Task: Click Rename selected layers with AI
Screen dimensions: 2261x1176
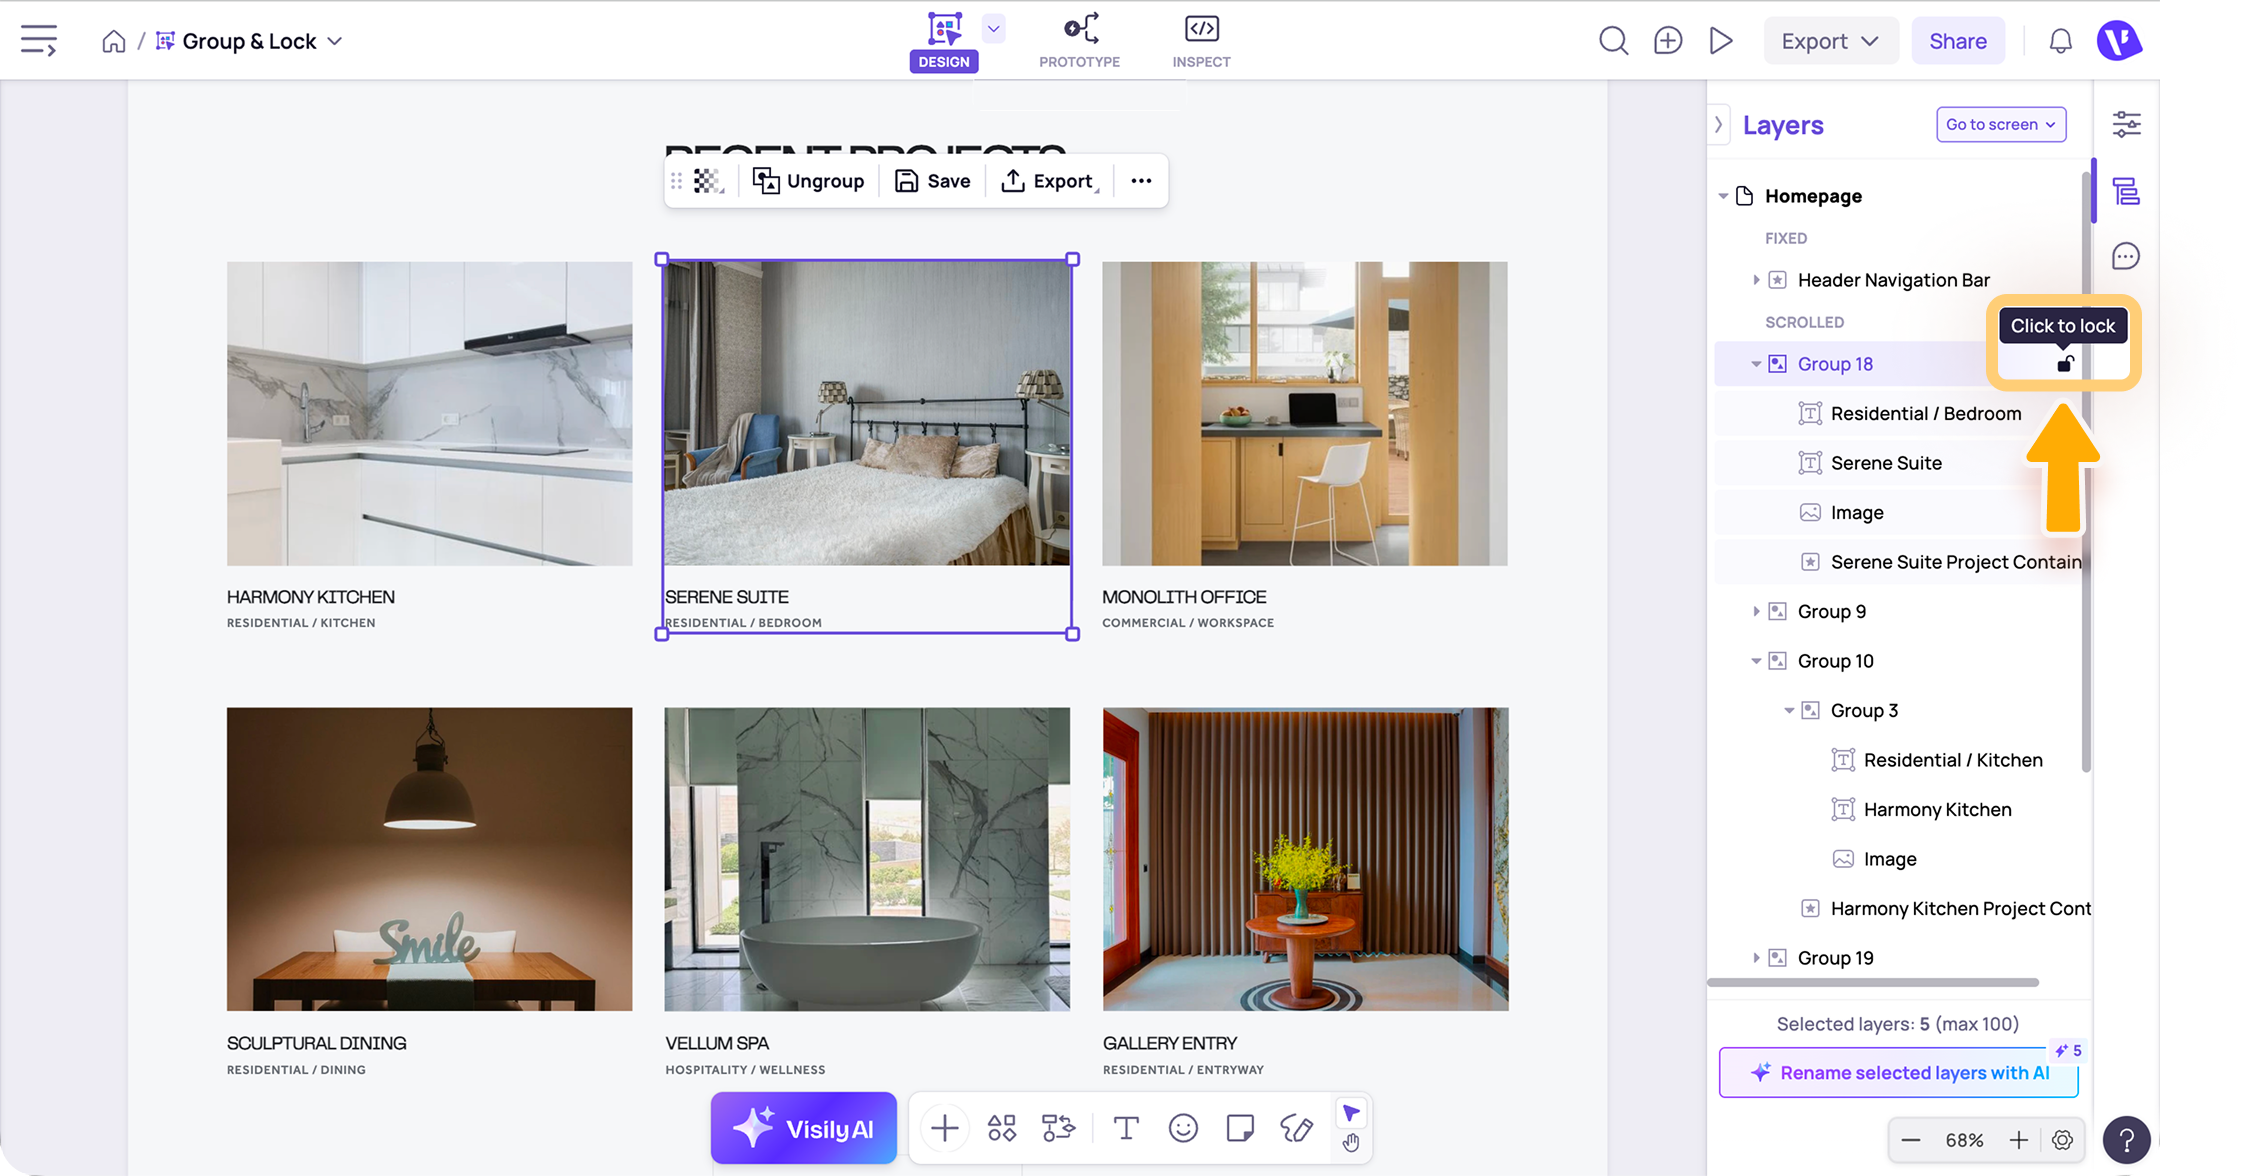Action: tap(1898, 1073)
